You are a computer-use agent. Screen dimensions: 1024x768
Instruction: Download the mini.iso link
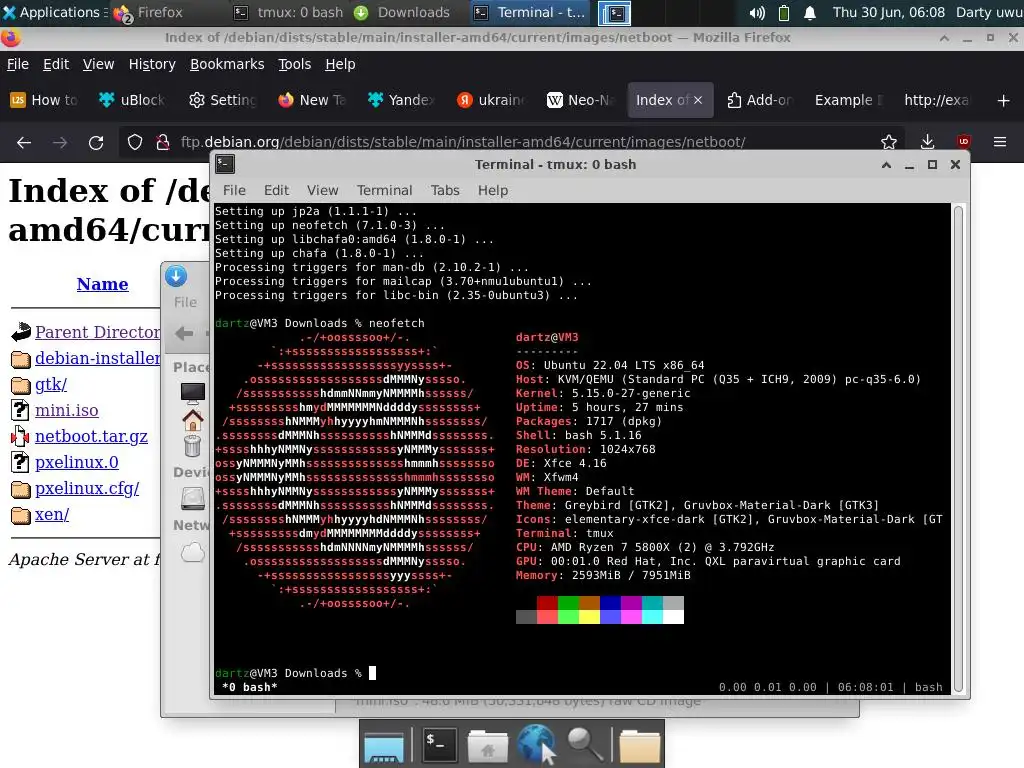[67, 410]
